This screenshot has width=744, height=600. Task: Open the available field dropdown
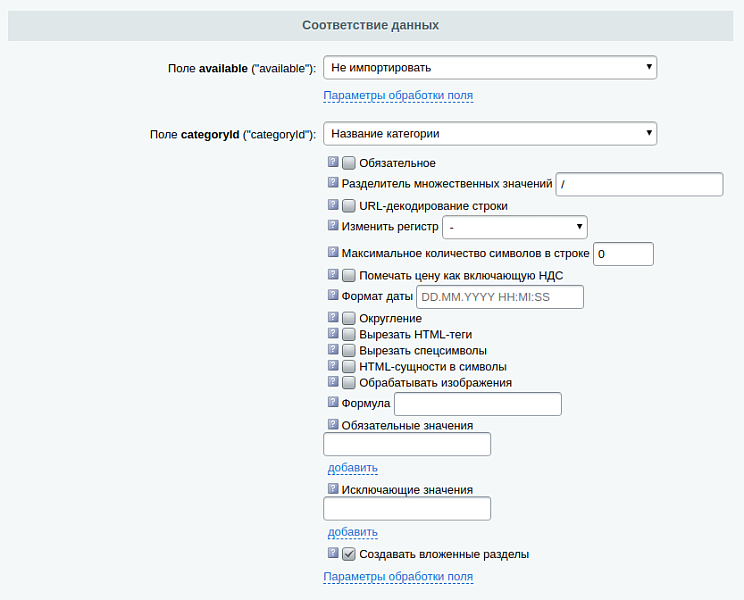[490, 68]
